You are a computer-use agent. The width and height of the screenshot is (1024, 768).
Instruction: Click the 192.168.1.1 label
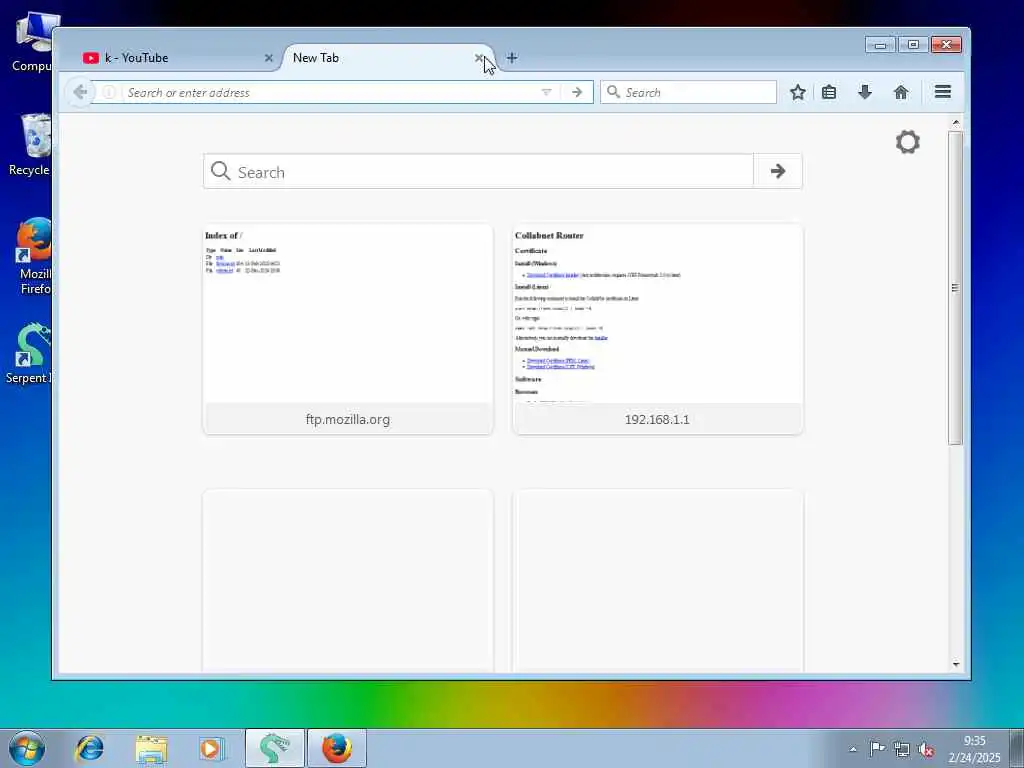(x=657, y=419)
